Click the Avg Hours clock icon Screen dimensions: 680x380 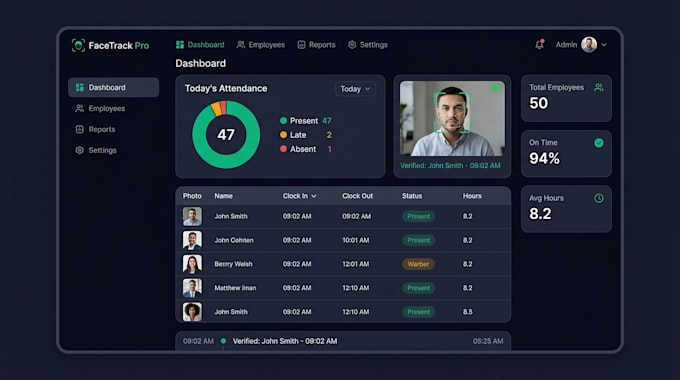(598, 198)
